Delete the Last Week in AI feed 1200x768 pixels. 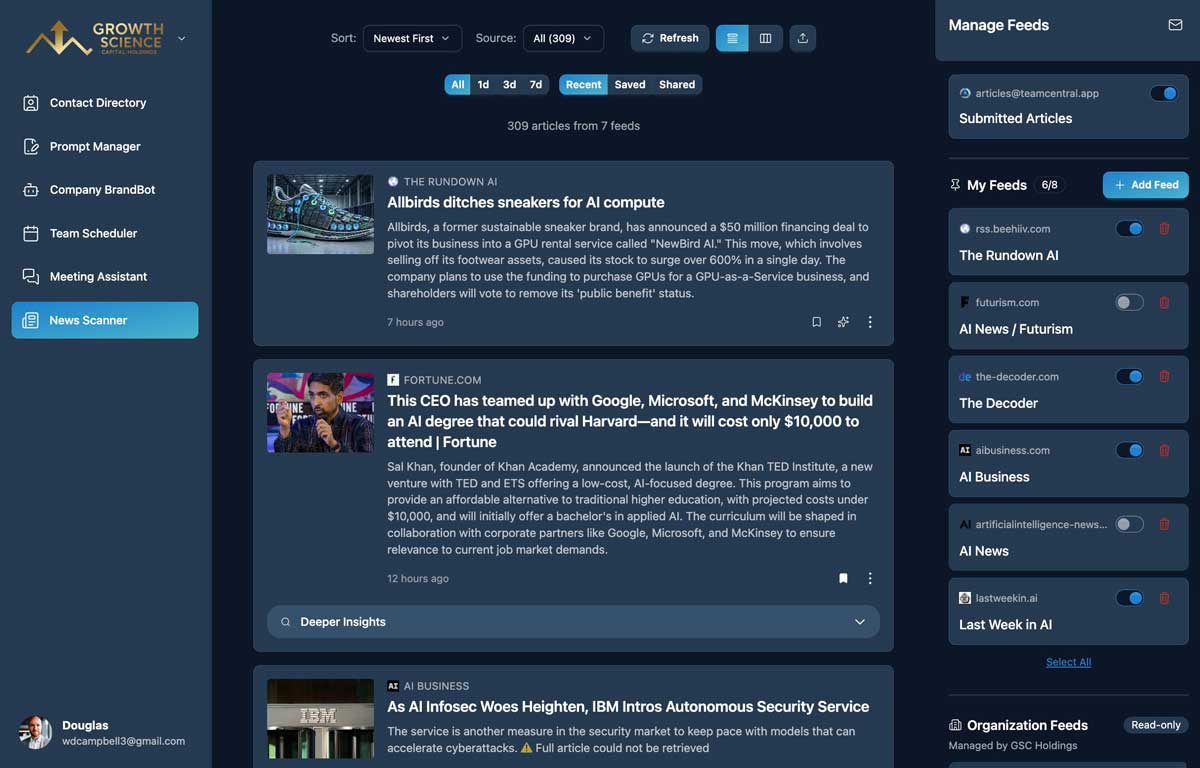[1164, 598]
